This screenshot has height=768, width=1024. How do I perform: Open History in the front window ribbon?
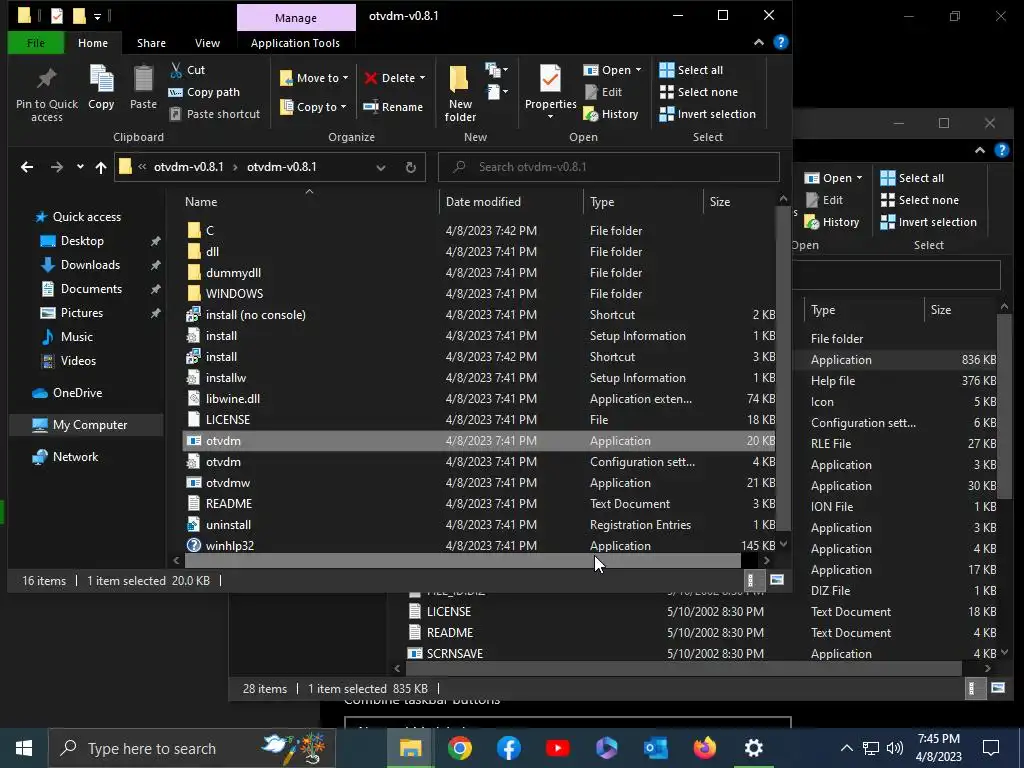pos(611,114)
